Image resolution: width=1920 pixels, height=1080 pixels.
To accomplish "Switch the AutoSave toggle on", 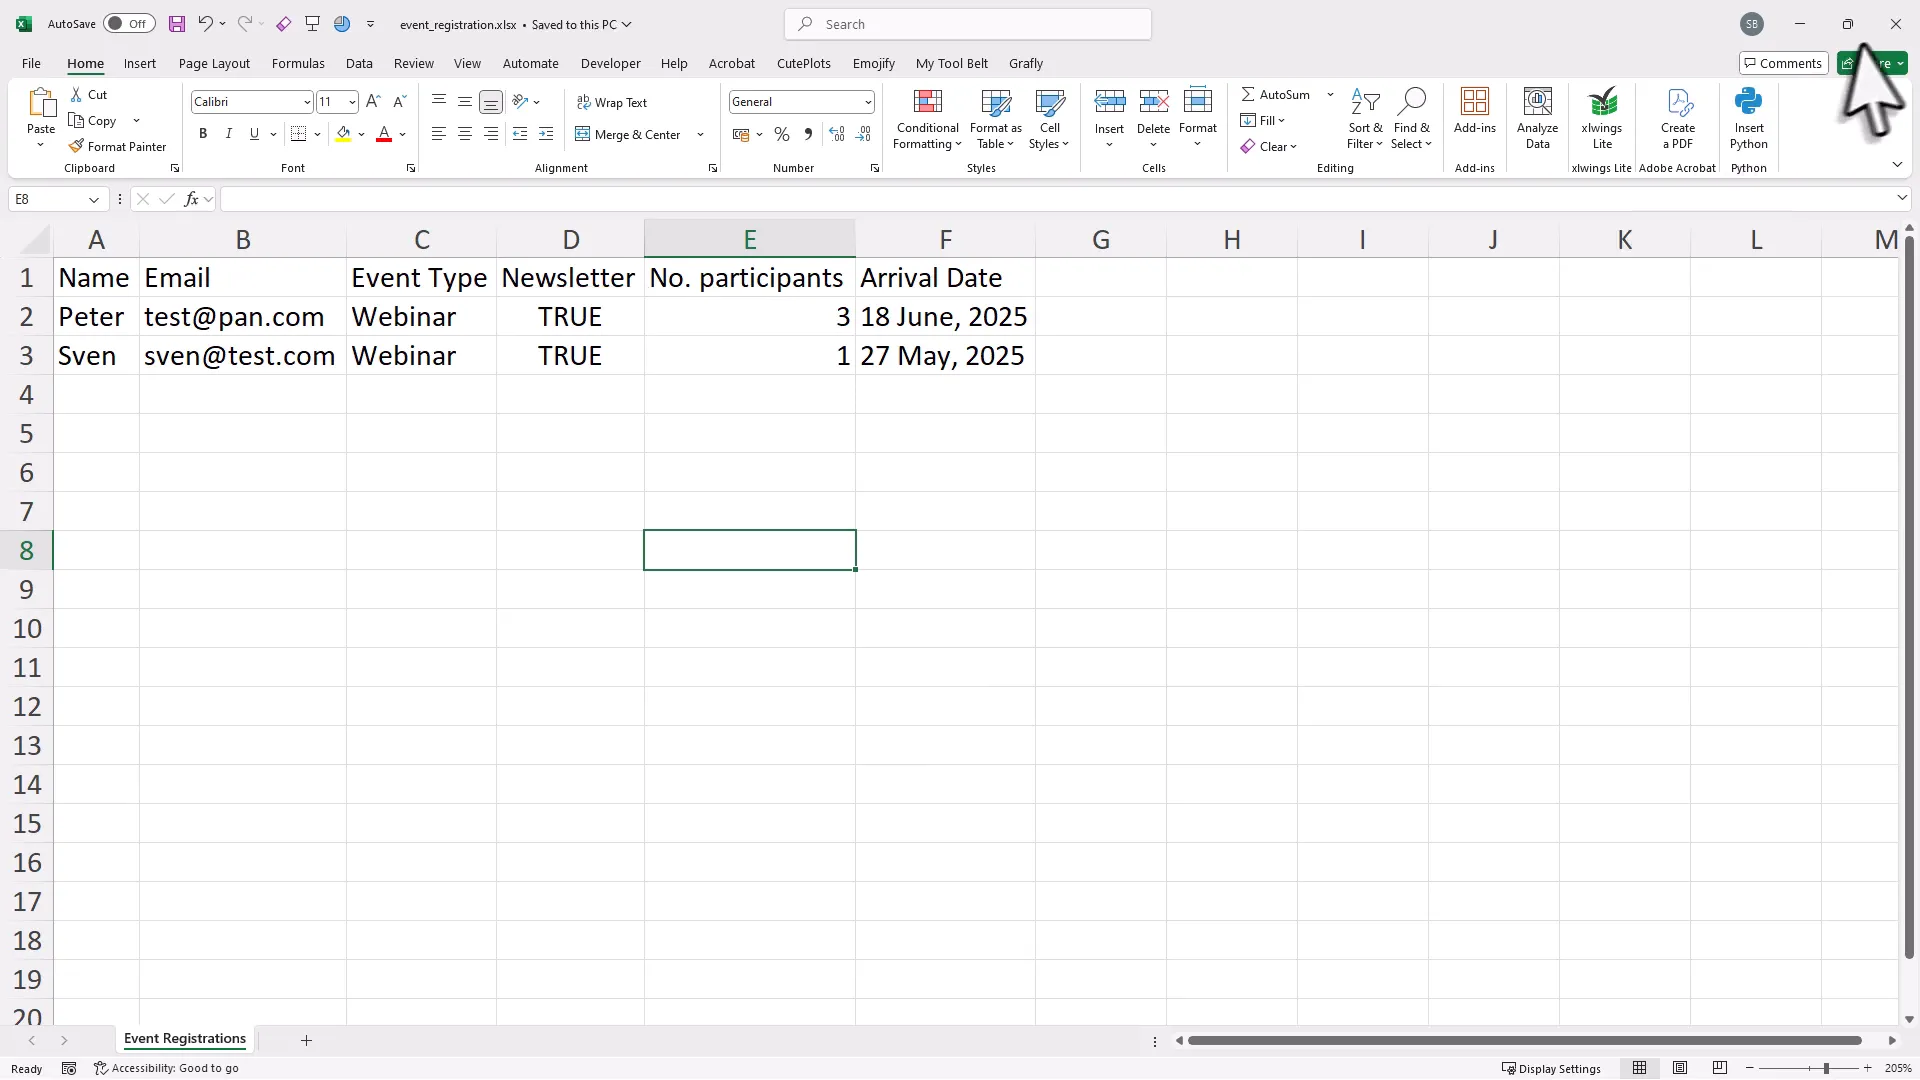I will [128, 23].
